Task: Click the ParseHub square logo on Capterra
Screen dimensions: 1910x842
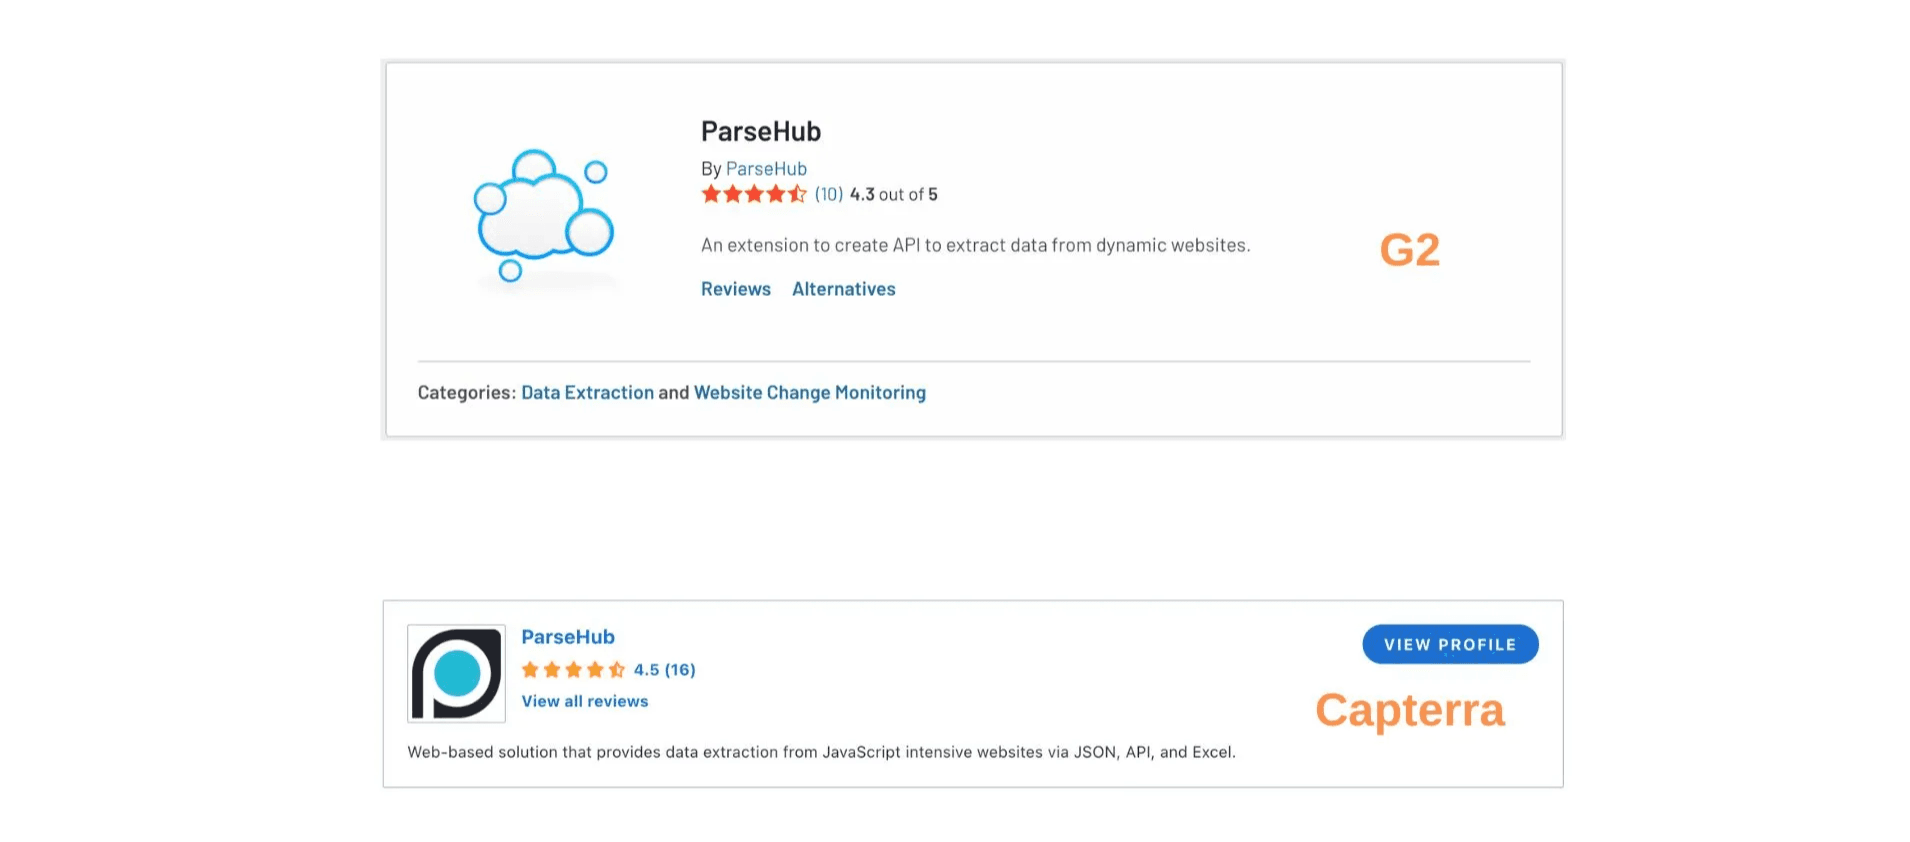Action: click(456, 673)
